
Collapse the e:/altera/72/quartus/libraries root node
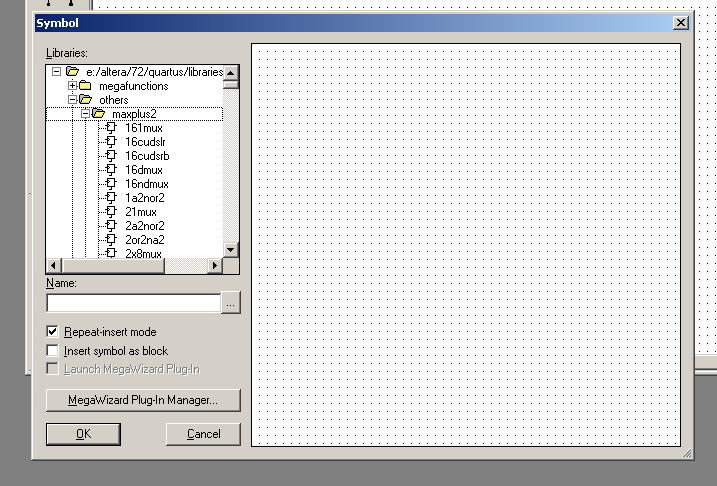(x=56, y=72)
